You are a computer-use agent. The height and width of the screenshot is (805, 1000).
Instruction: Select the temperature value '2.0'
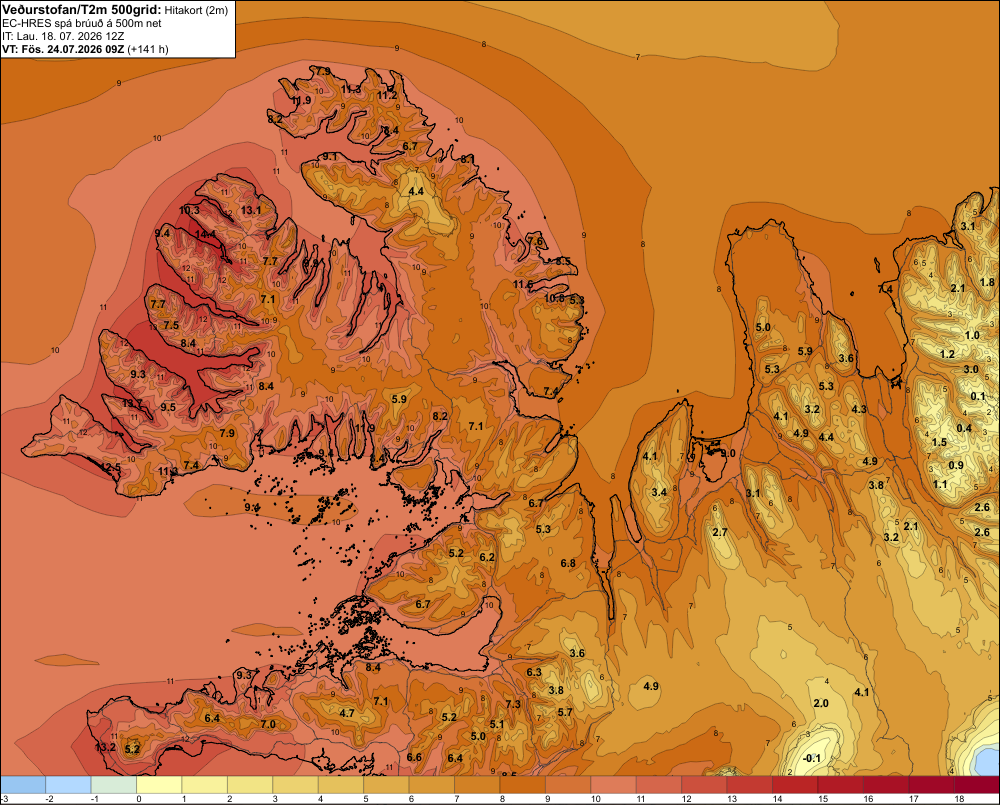(x=821, y=703)
